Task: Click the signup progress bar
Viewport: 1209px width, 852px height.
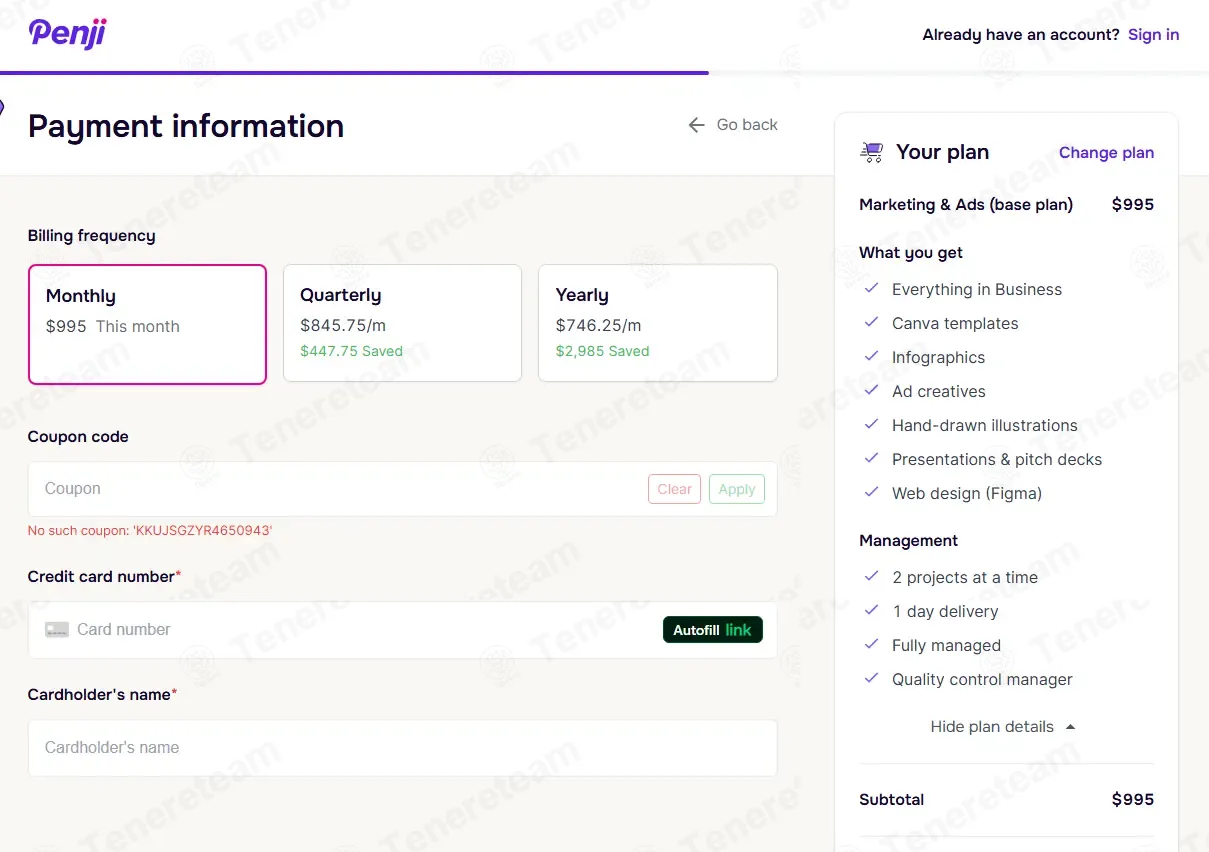Action: point(604,73)
